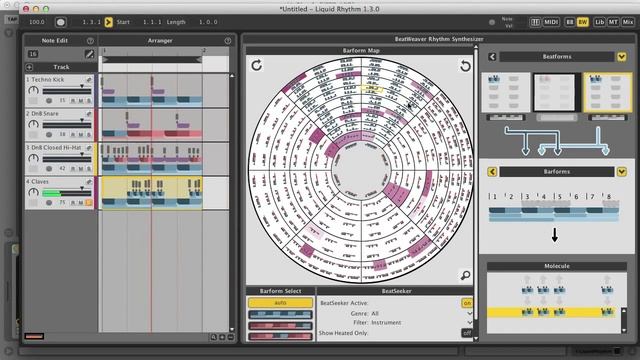The height and width of the screenshot is (360, 640).
Task: Open the Lib library tab
Action: point(599,22)
